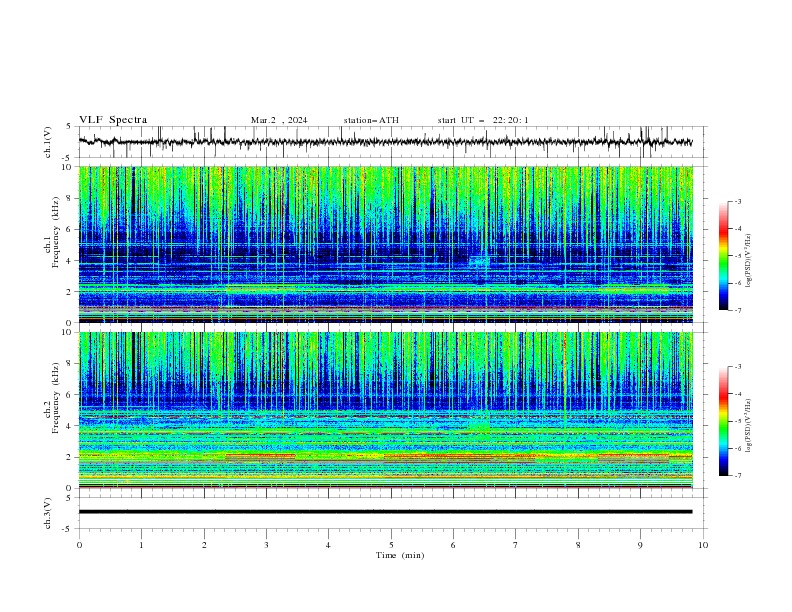Click time axis tick label "10"
Viewport: 792px width, 612px height.
tap(703, 545)
